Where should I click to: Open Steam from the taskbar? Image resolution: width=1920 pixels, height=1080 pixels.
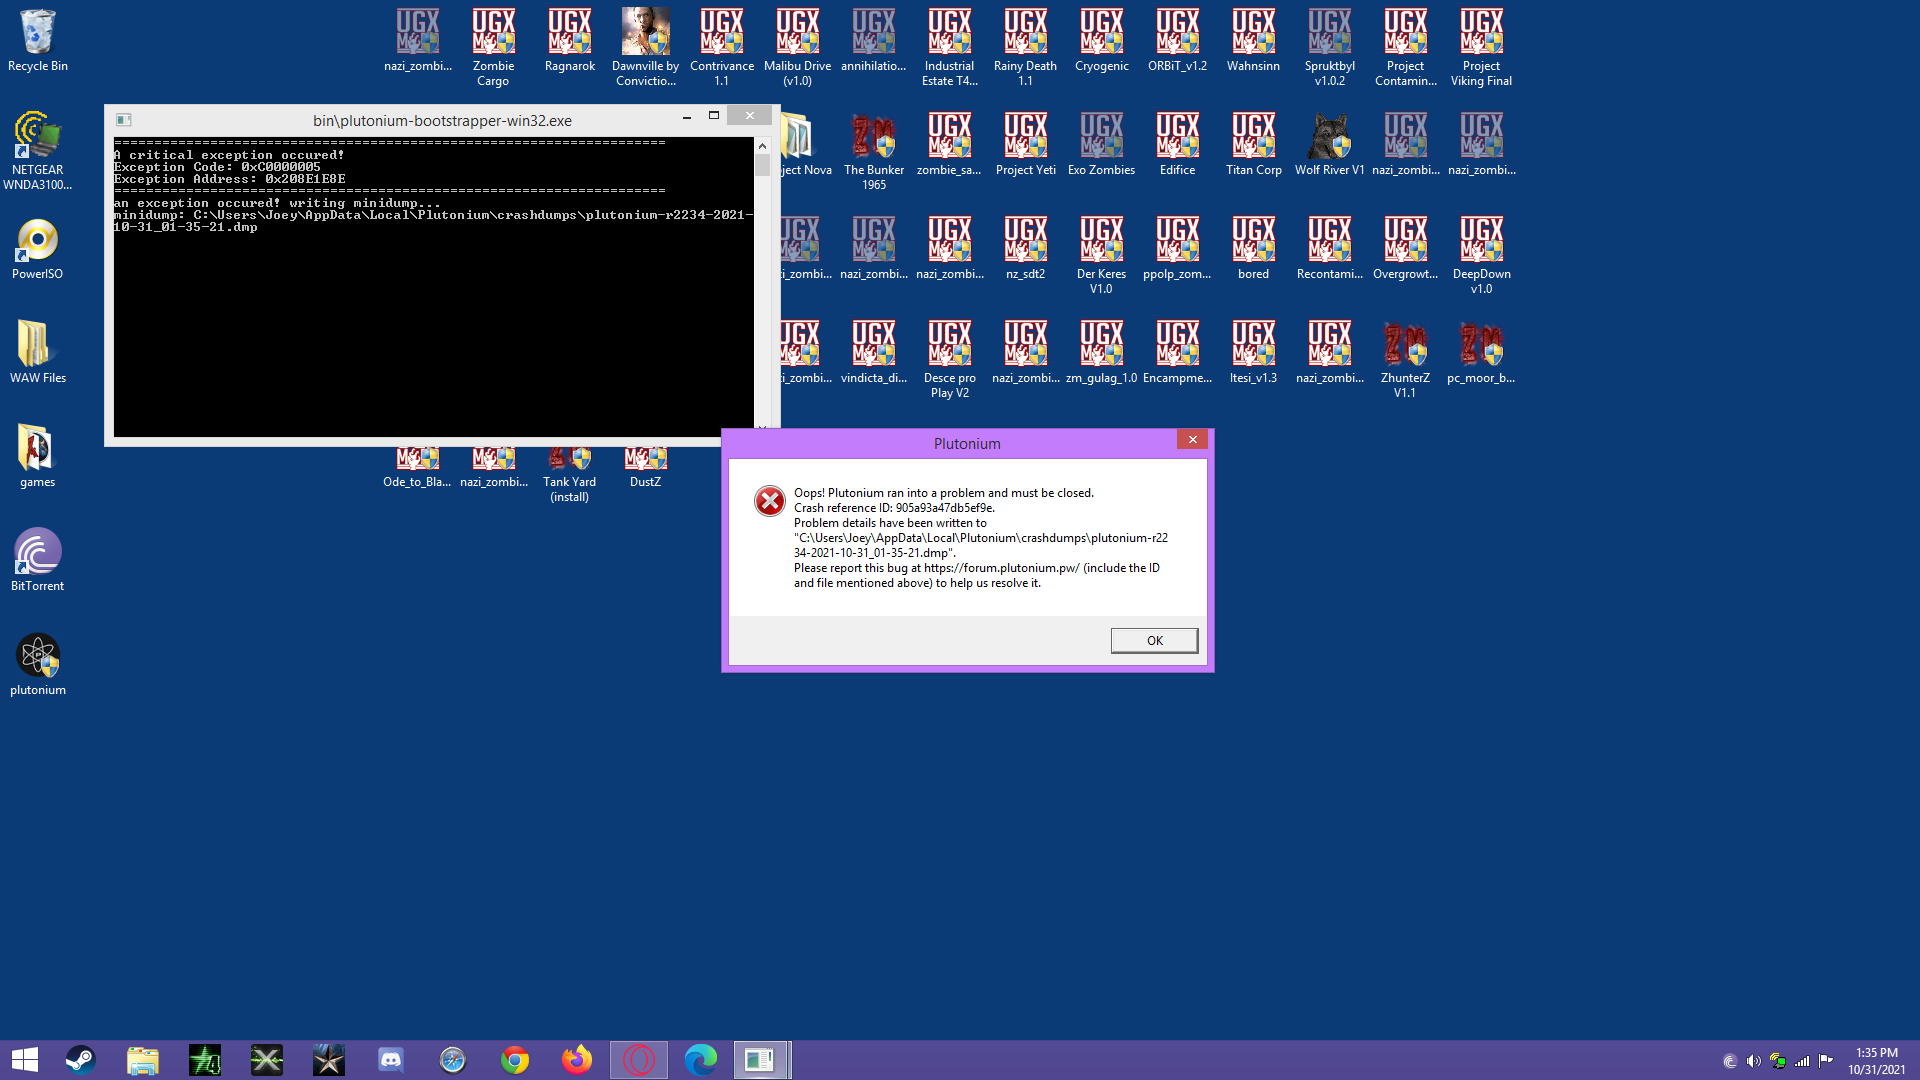81,1060
